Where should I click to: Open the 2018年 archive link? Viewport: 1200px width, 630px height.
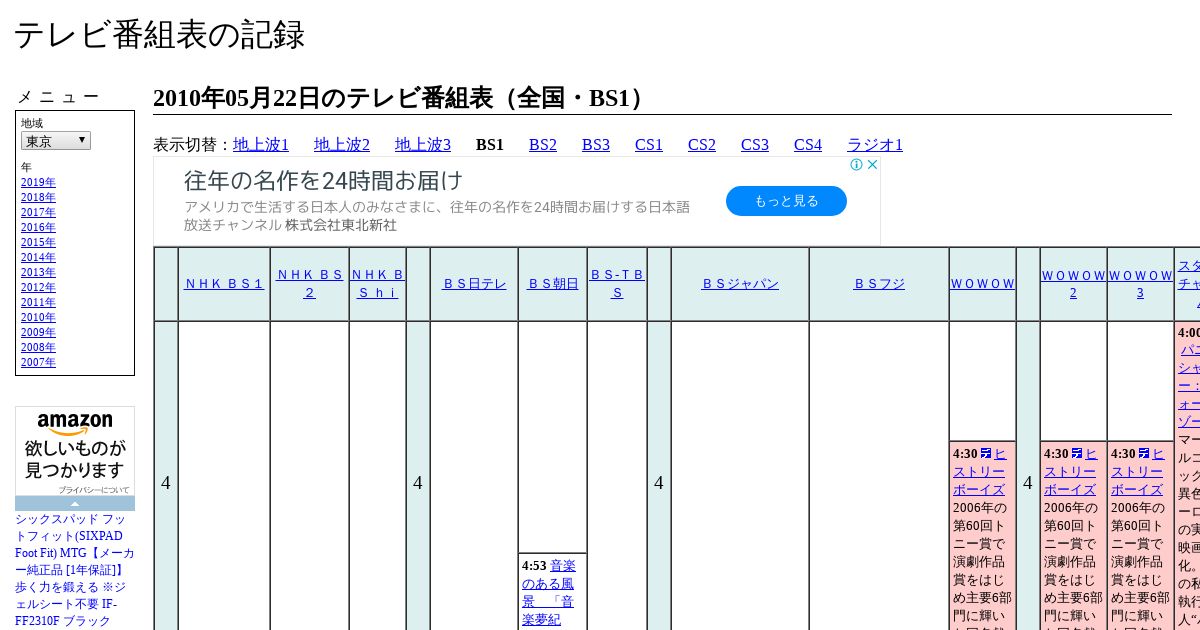coord(38,198)
